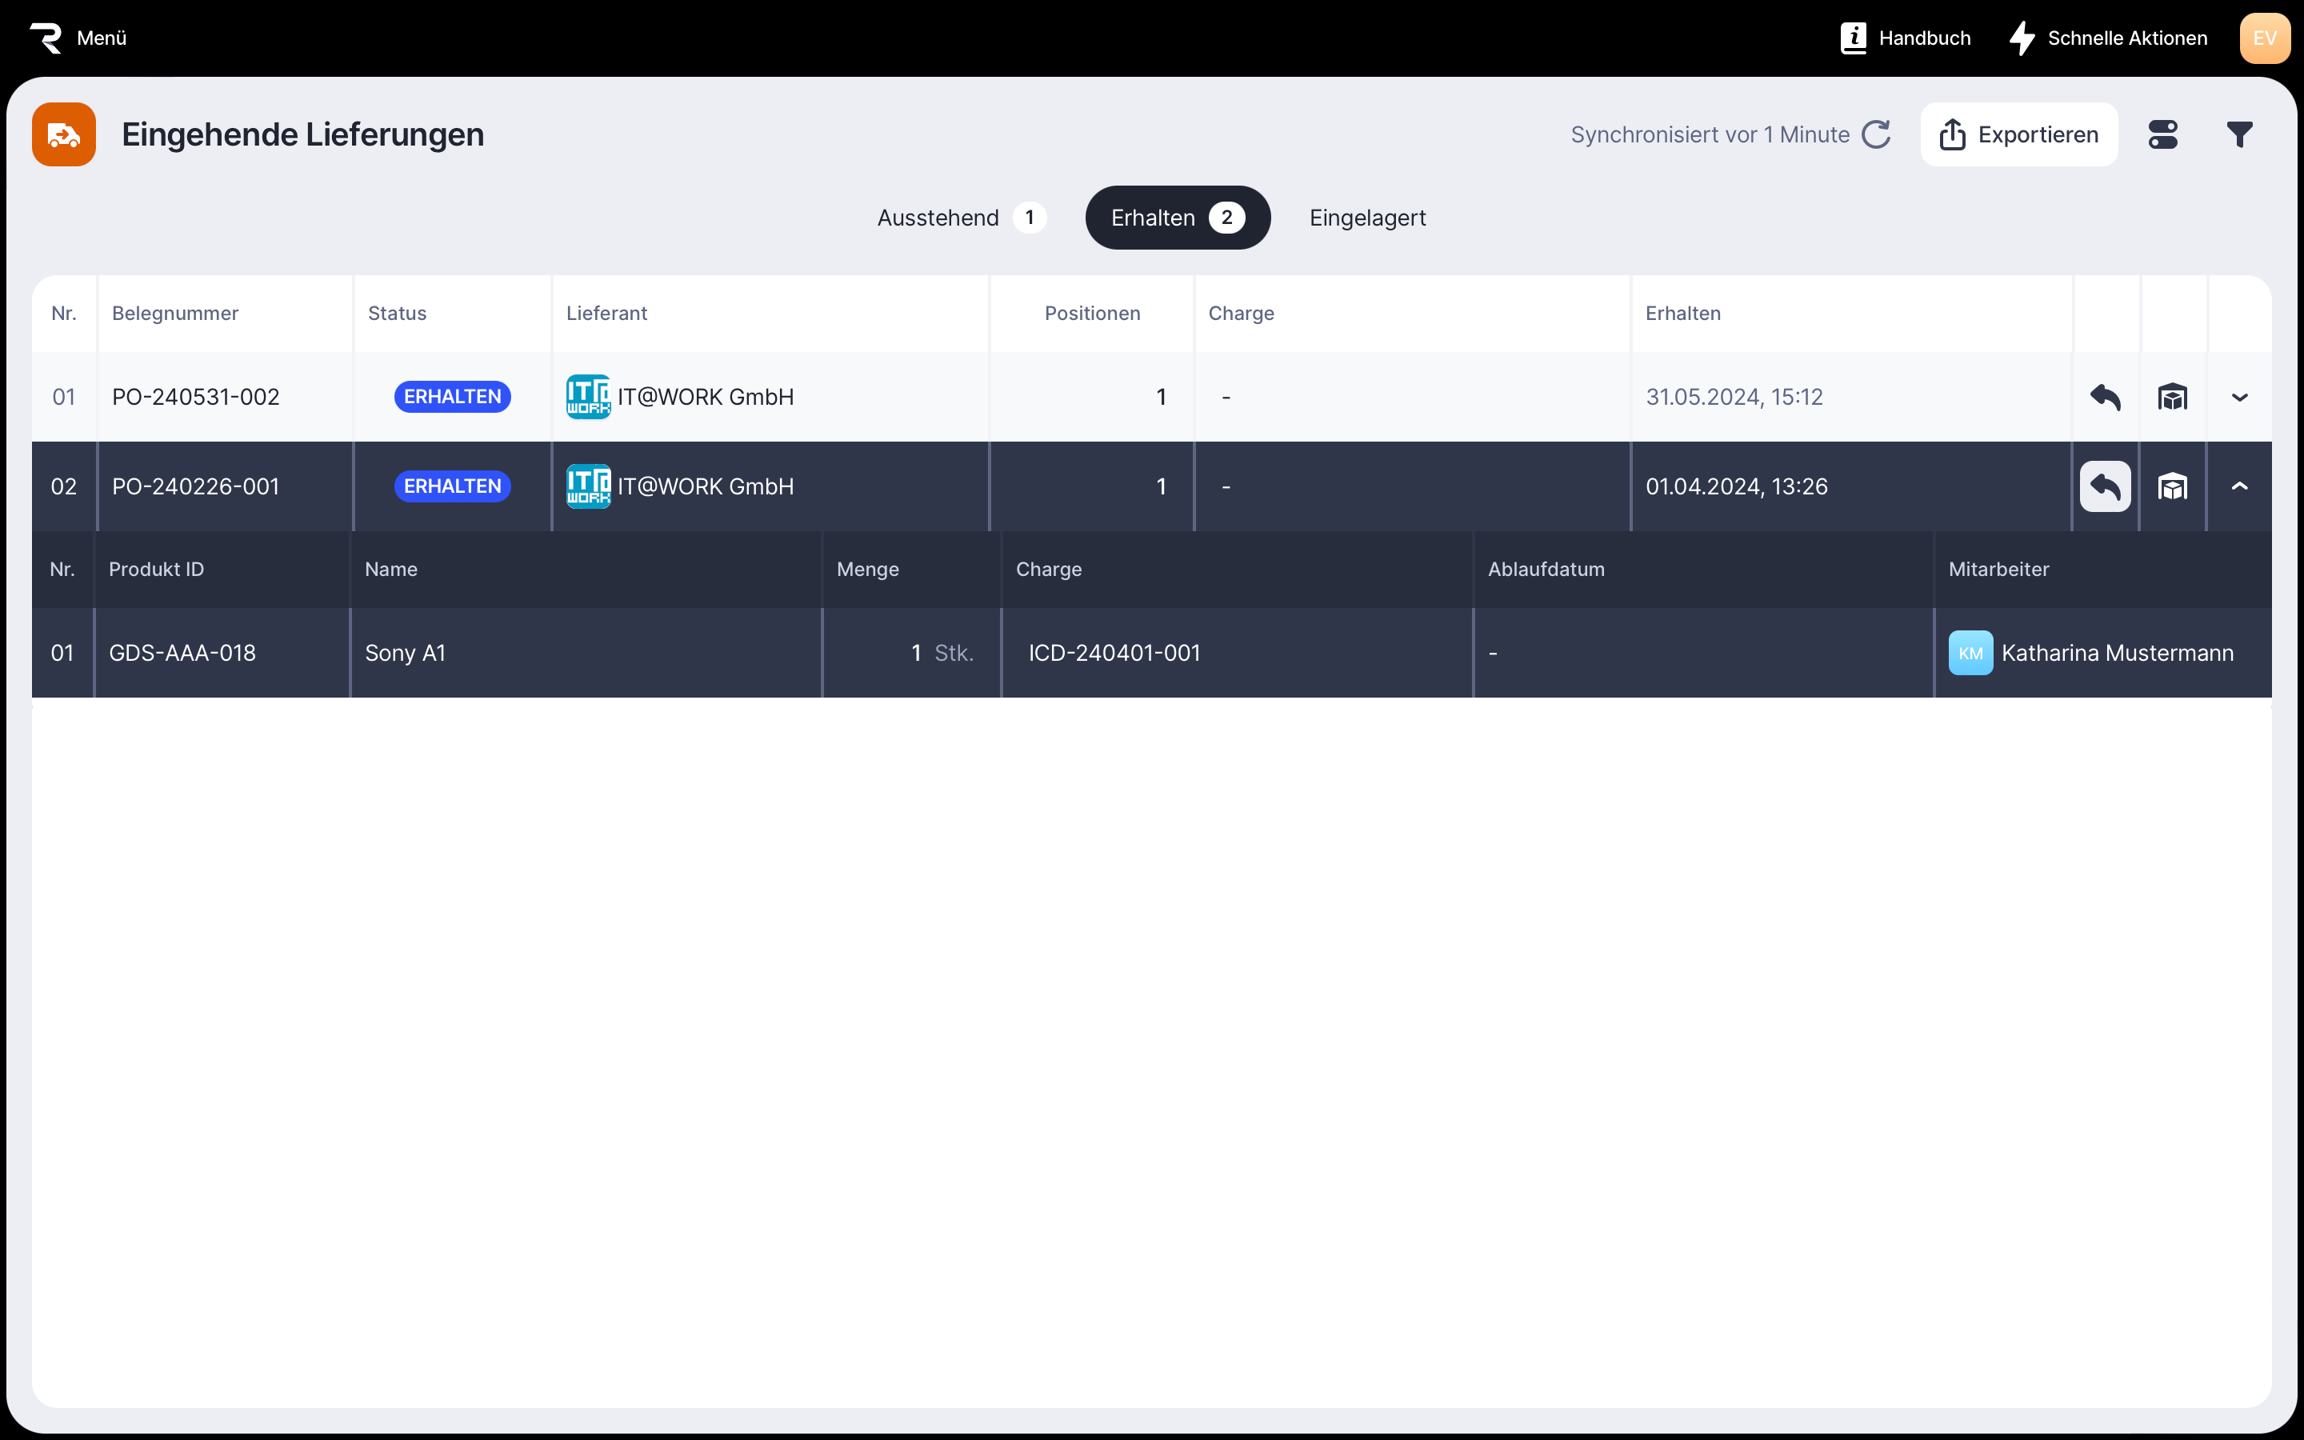Open the Menü in top bar
The width and height of the screenshot is (2304, 1440).
79,38
